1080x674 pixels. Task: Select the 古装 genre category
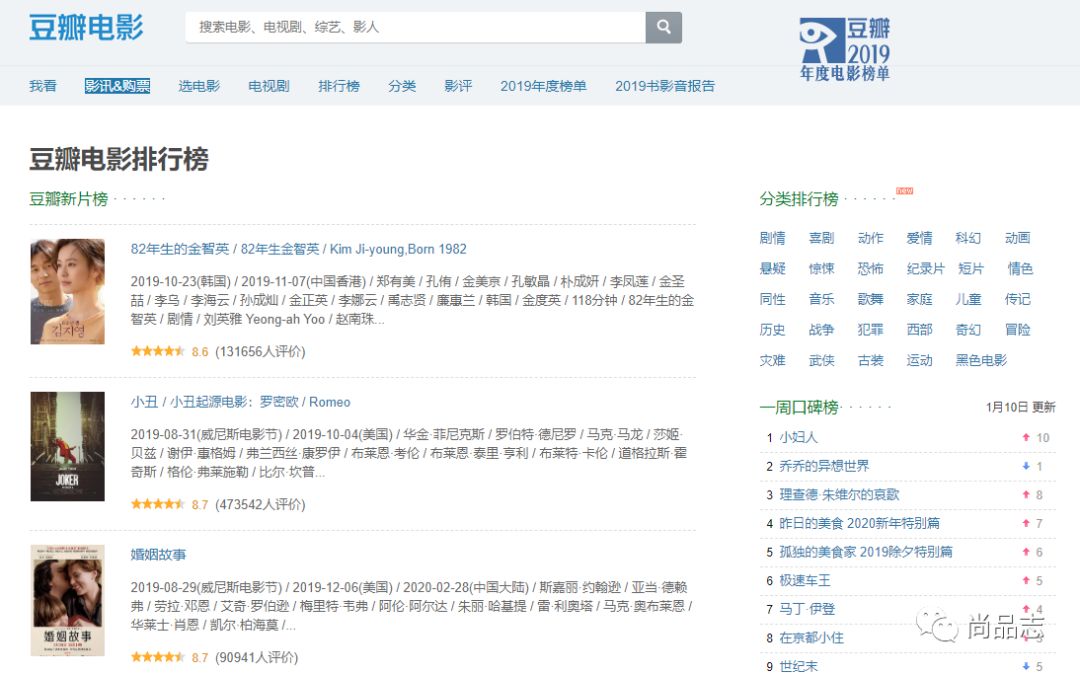point(871,360)
